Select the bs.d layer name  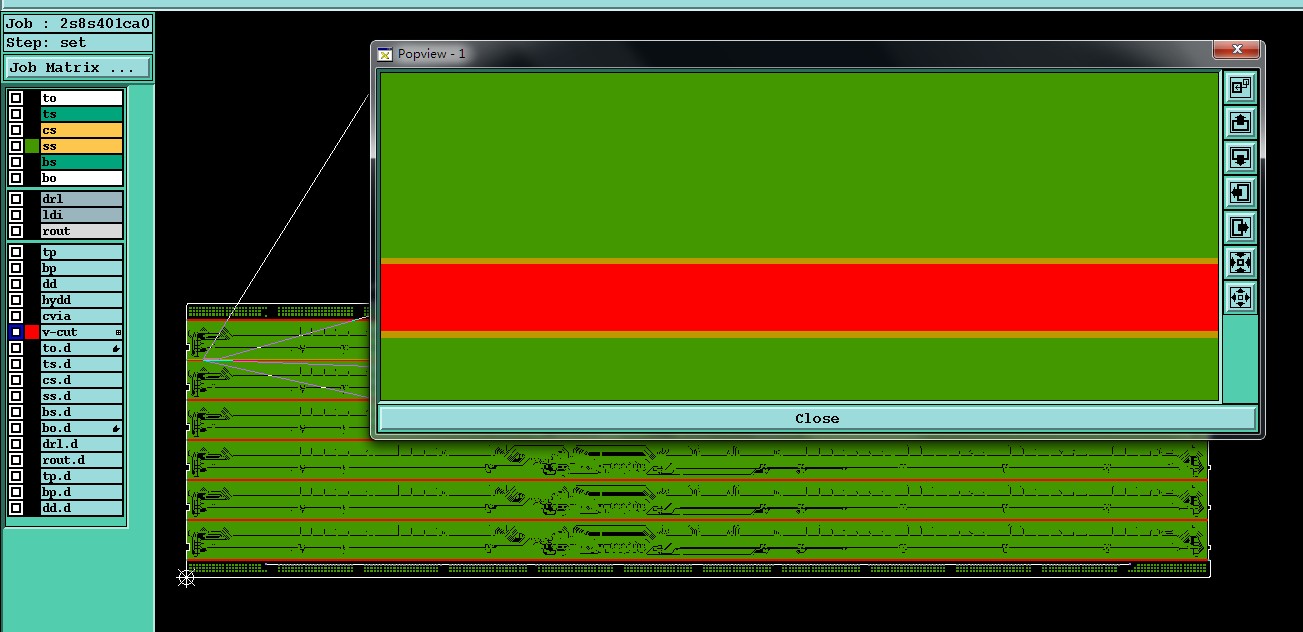(82, 412)
